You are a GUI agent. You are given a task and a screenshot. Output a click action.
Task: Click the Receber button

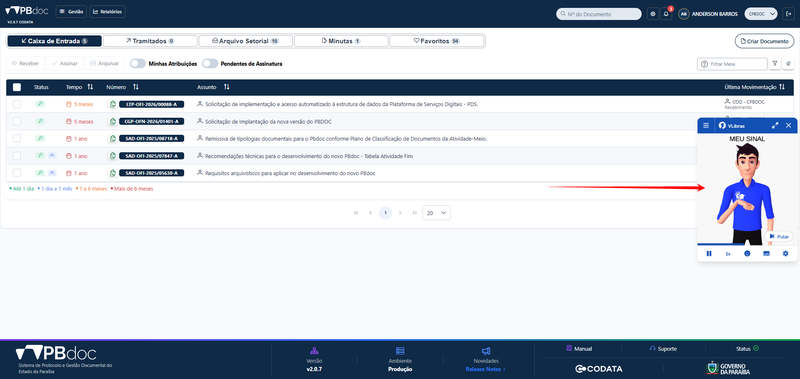coord(25,63)
